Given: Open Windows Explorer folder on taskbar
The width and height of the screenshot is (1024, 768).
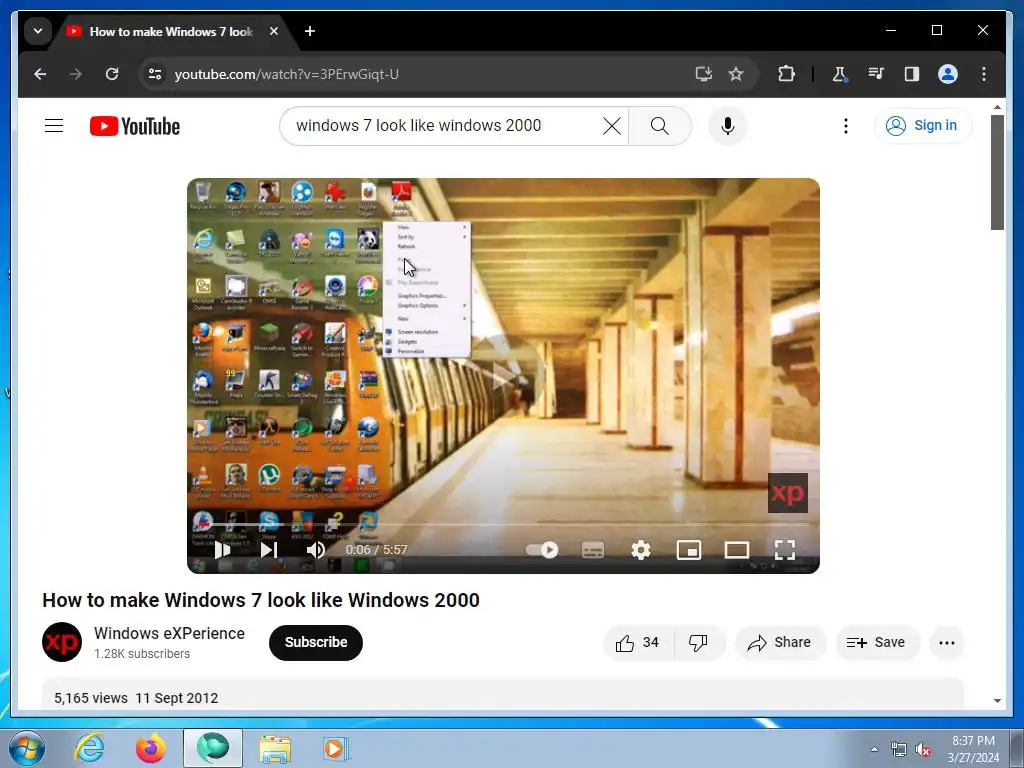Looking at the screenshot, I should tap(275, 748).
